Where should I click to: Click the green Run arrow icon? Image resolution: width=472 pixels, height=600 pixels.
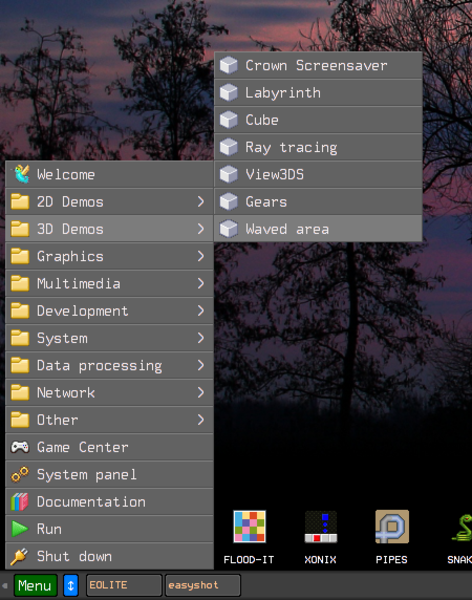(x=20, y=529)
